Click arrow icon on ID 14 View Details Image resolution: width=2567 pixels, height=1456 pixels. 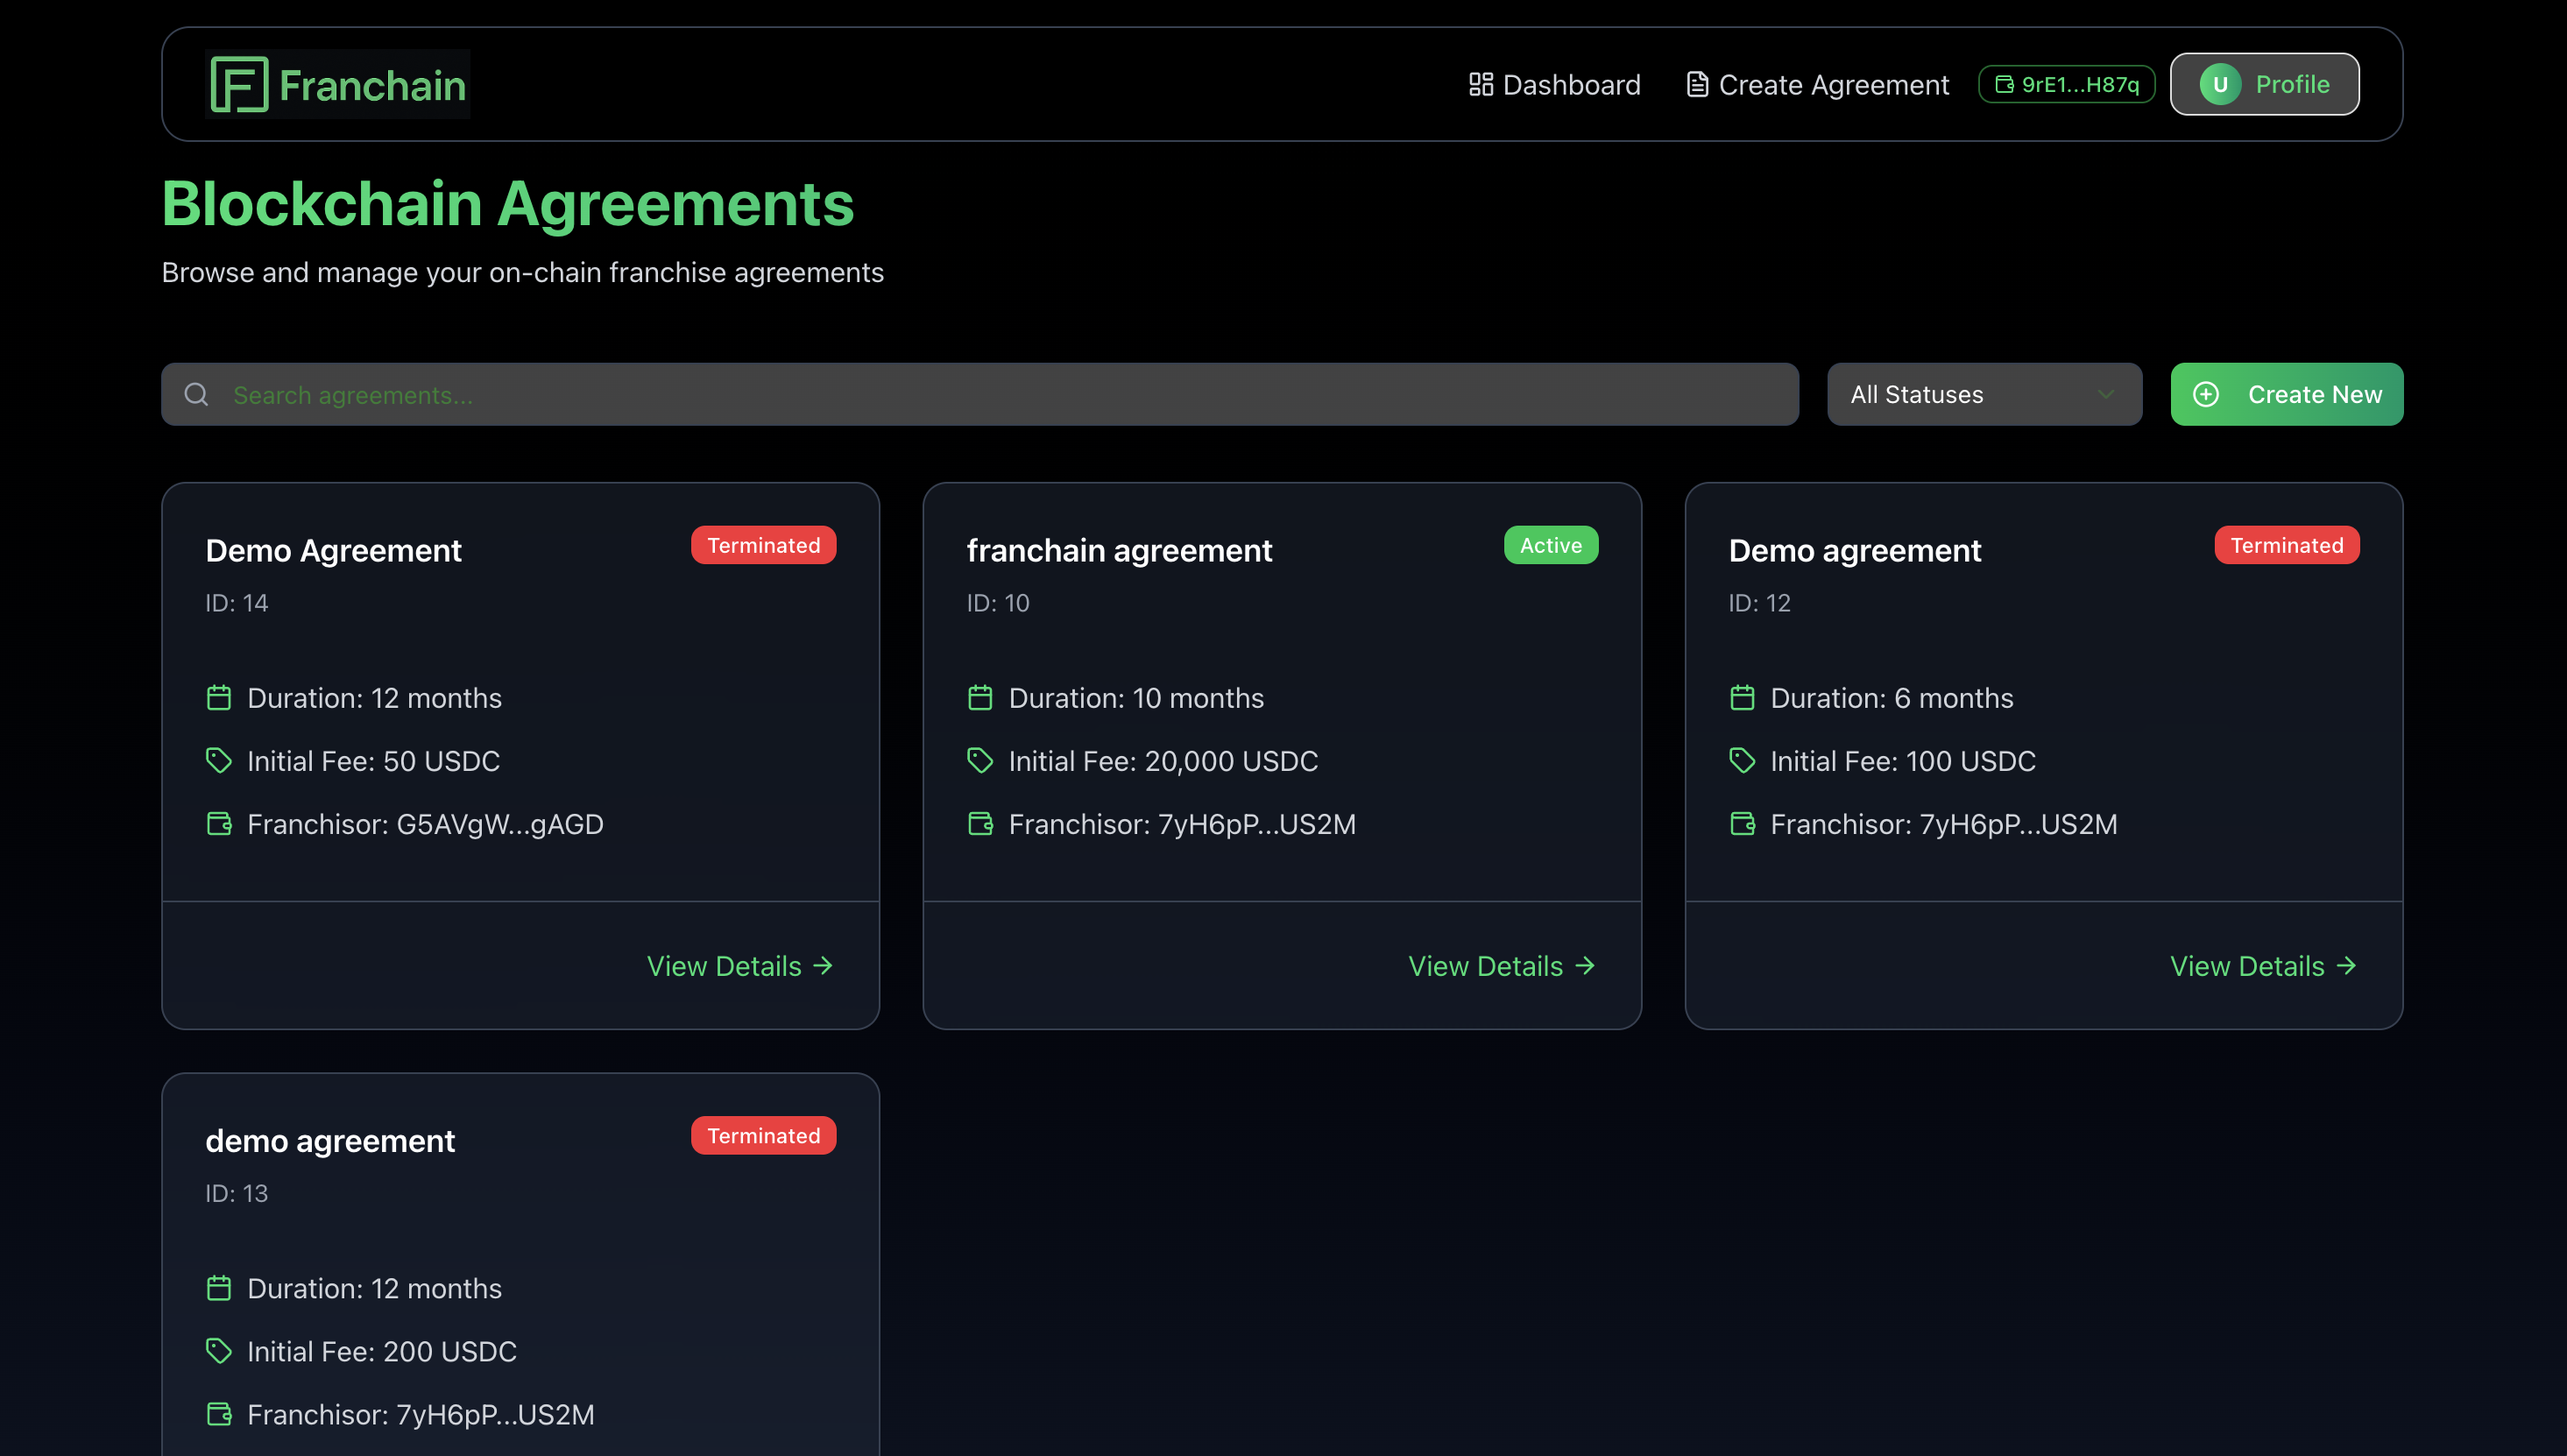pos(823,965)
